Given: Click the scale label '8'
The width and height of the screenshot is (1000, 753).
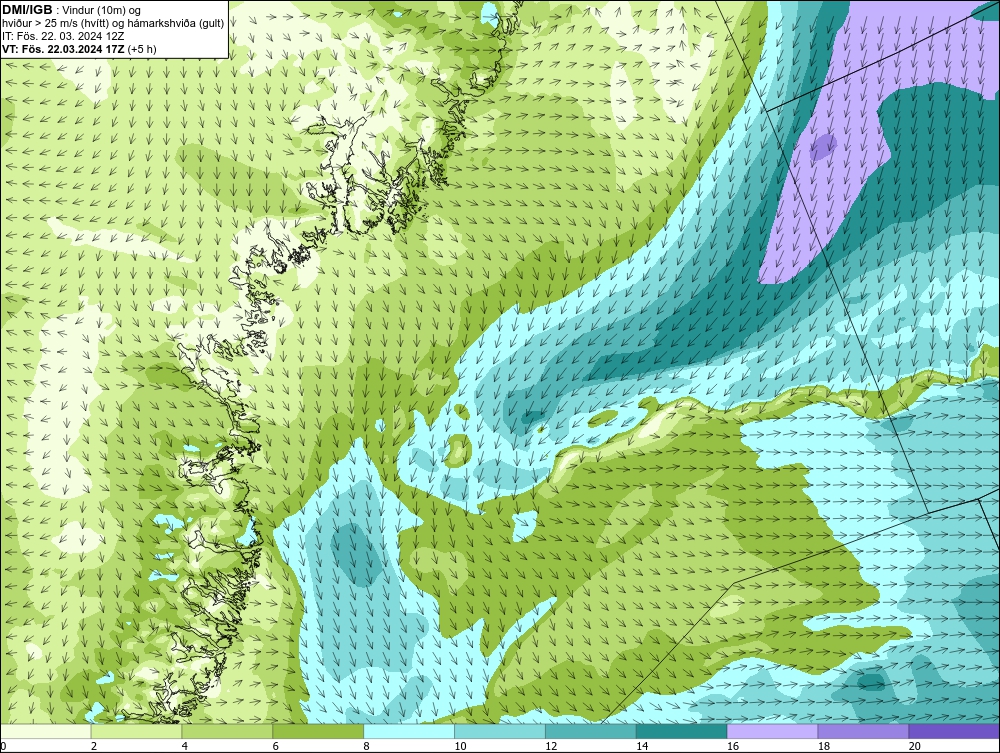Looking at the screenshot, I should coord(366,746).
